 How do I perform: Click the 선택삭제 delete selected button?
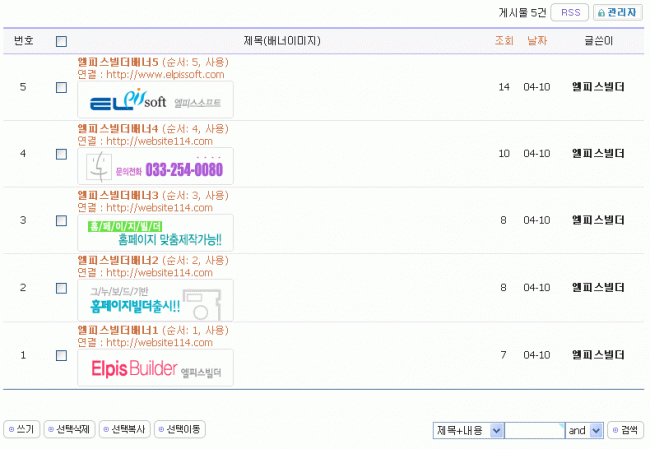(x=69, y=429)
